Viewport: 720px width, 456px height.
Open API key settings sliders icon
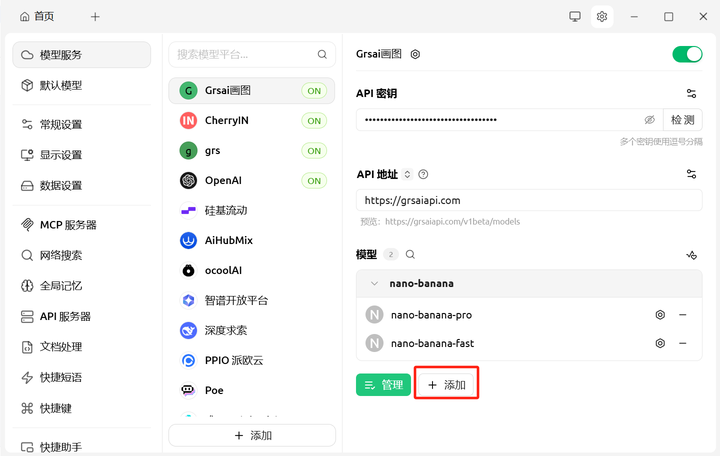coord(691,93)
